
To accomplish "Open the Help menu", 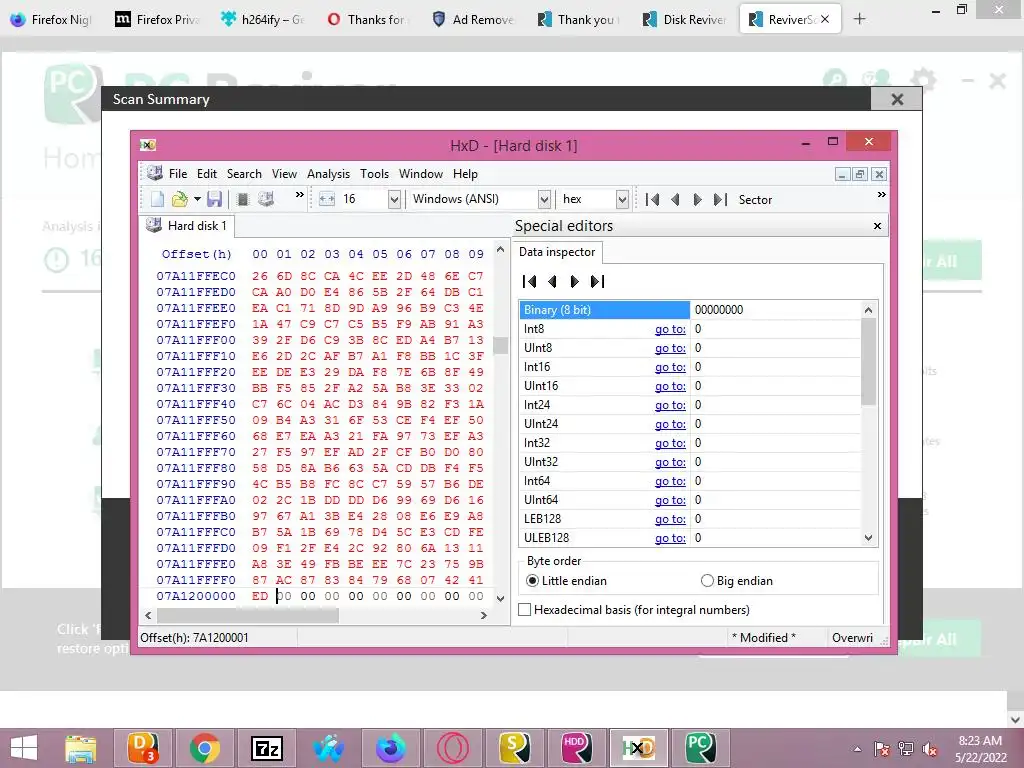I will [x=466, y=174].
